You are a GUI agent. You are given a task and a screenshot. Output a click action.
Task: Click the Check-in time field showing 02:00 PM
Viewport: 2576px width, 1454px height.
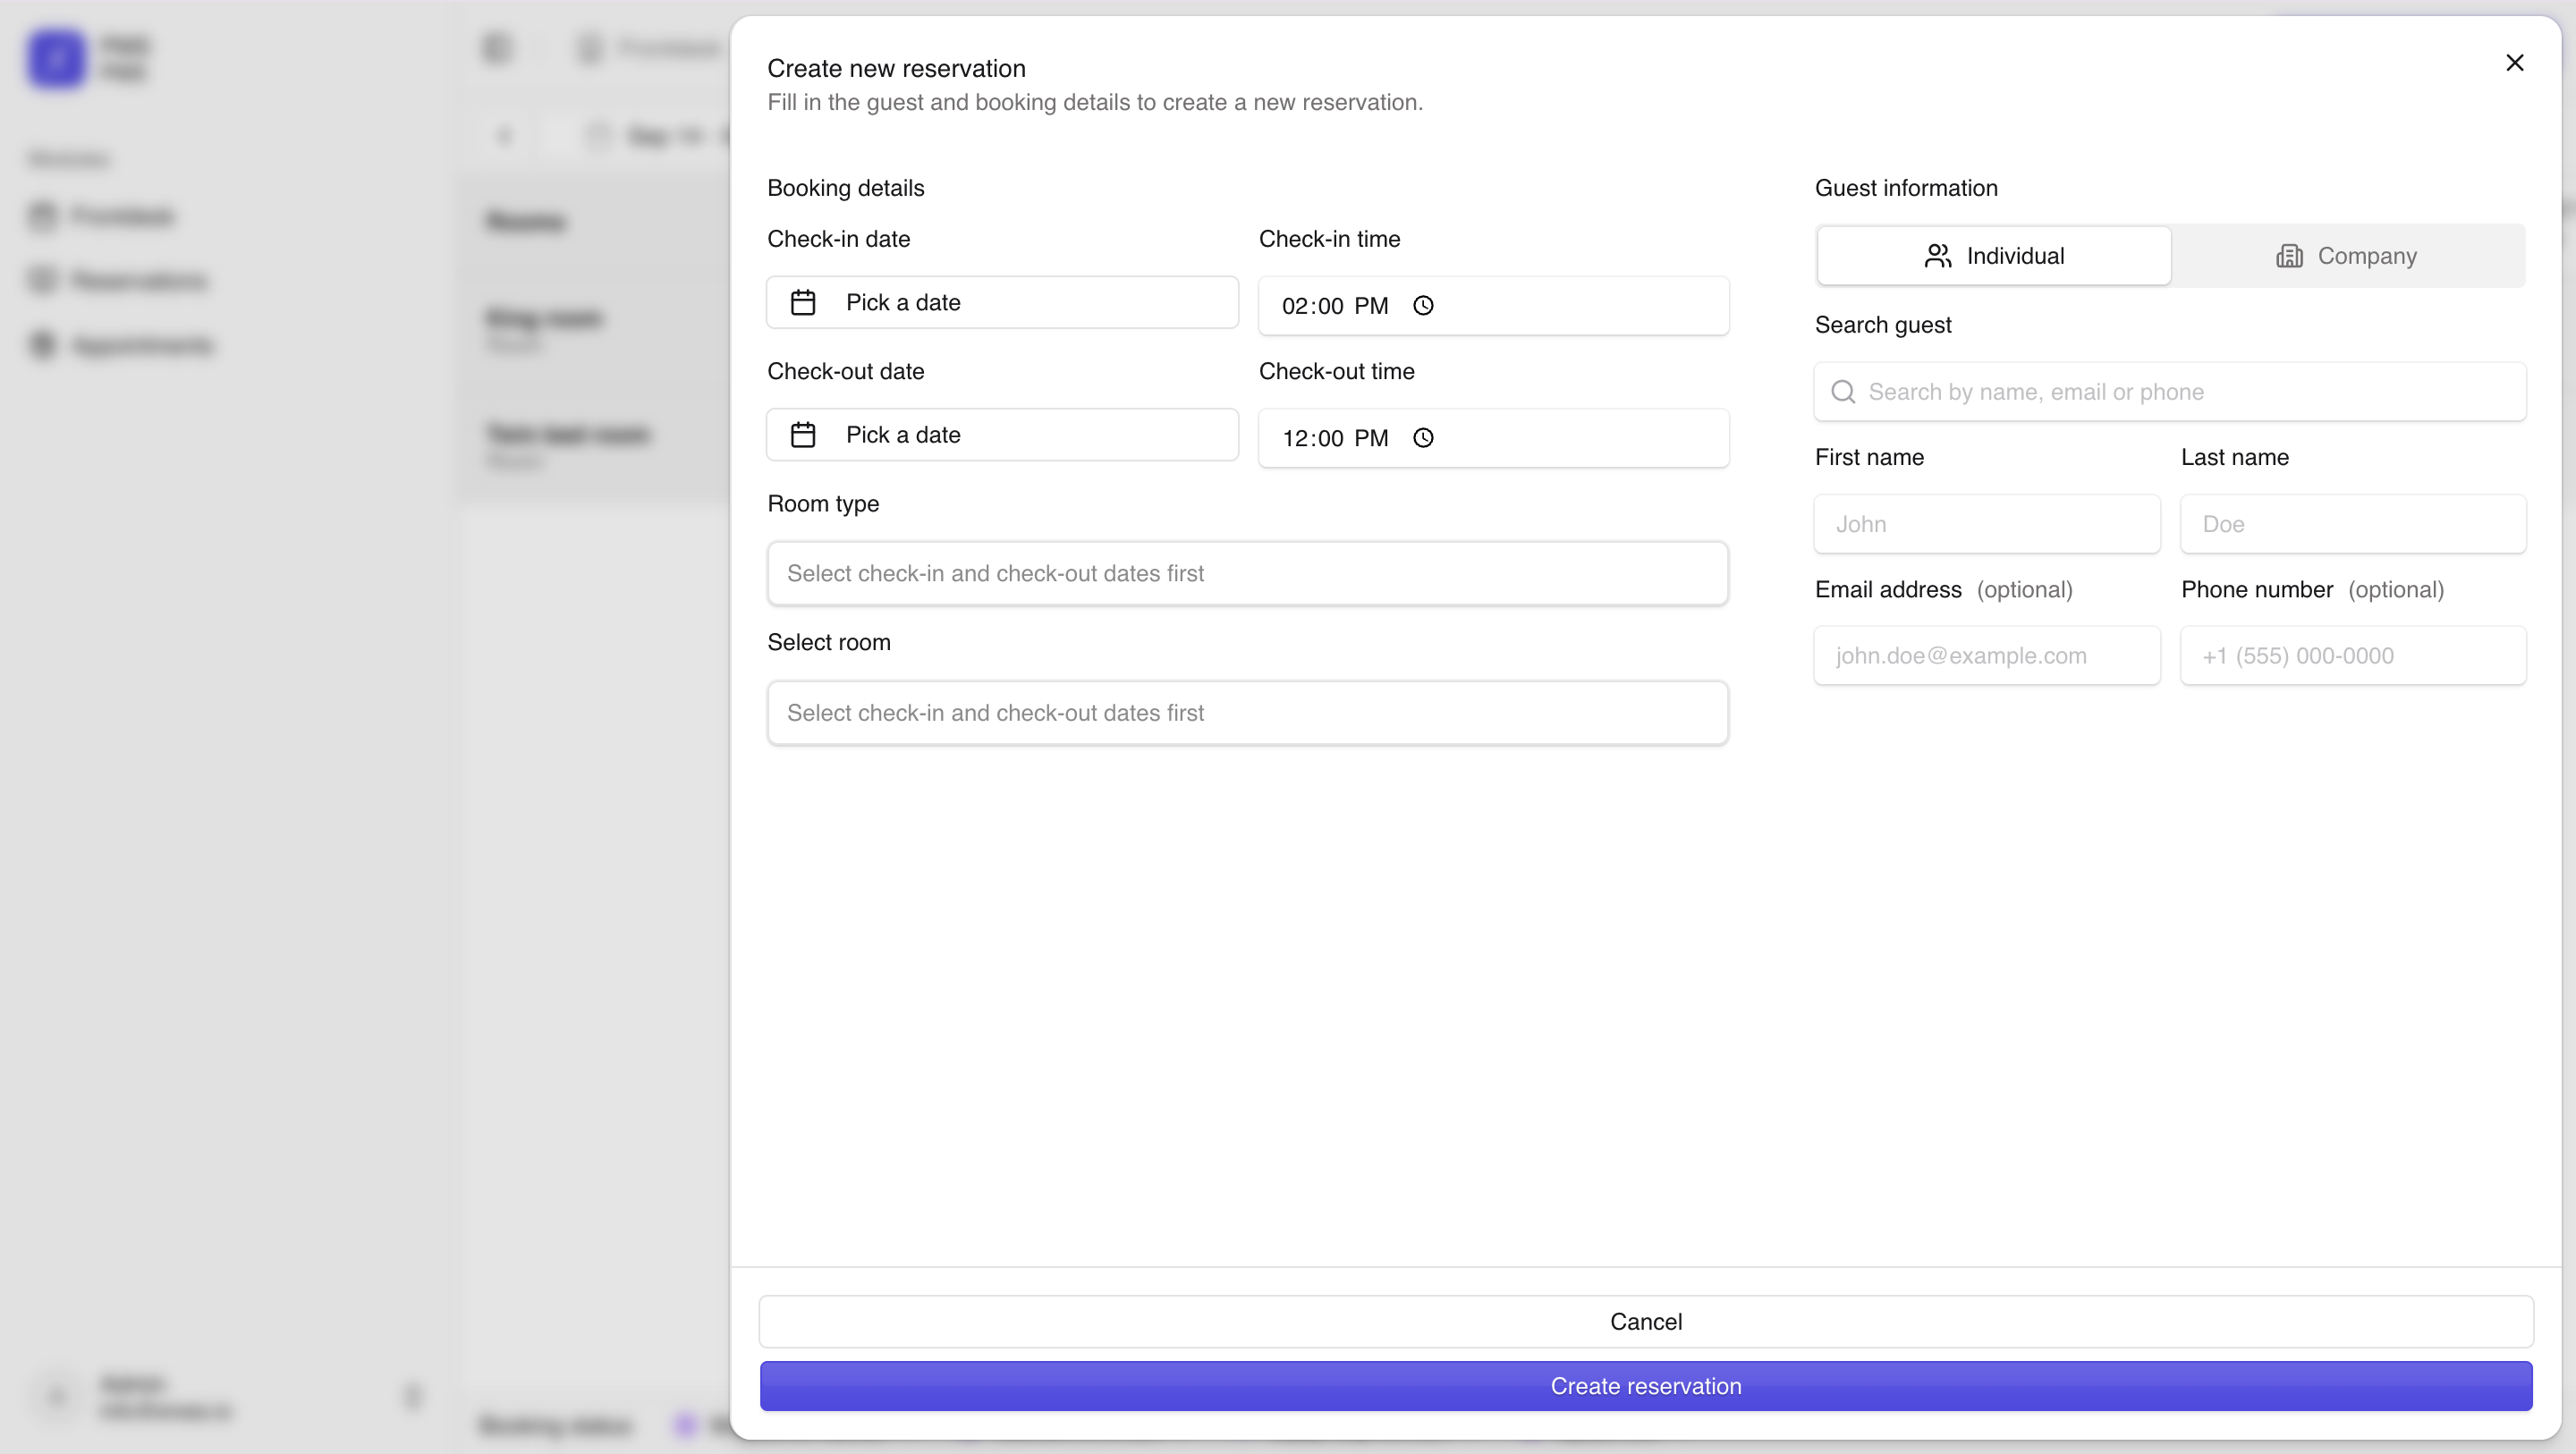(1493, 306)
